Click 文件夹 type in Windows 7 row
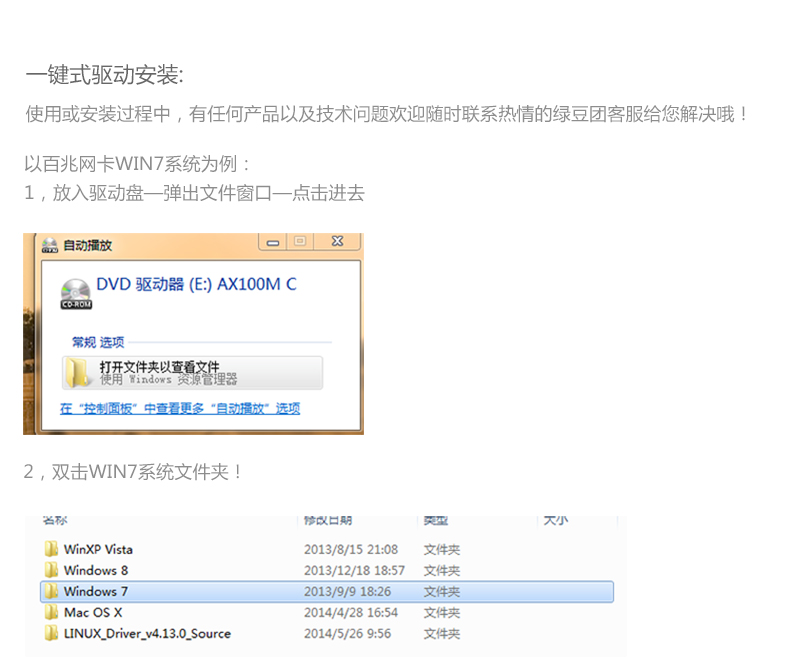Viewport: 790px width, 669px height. 442,592
